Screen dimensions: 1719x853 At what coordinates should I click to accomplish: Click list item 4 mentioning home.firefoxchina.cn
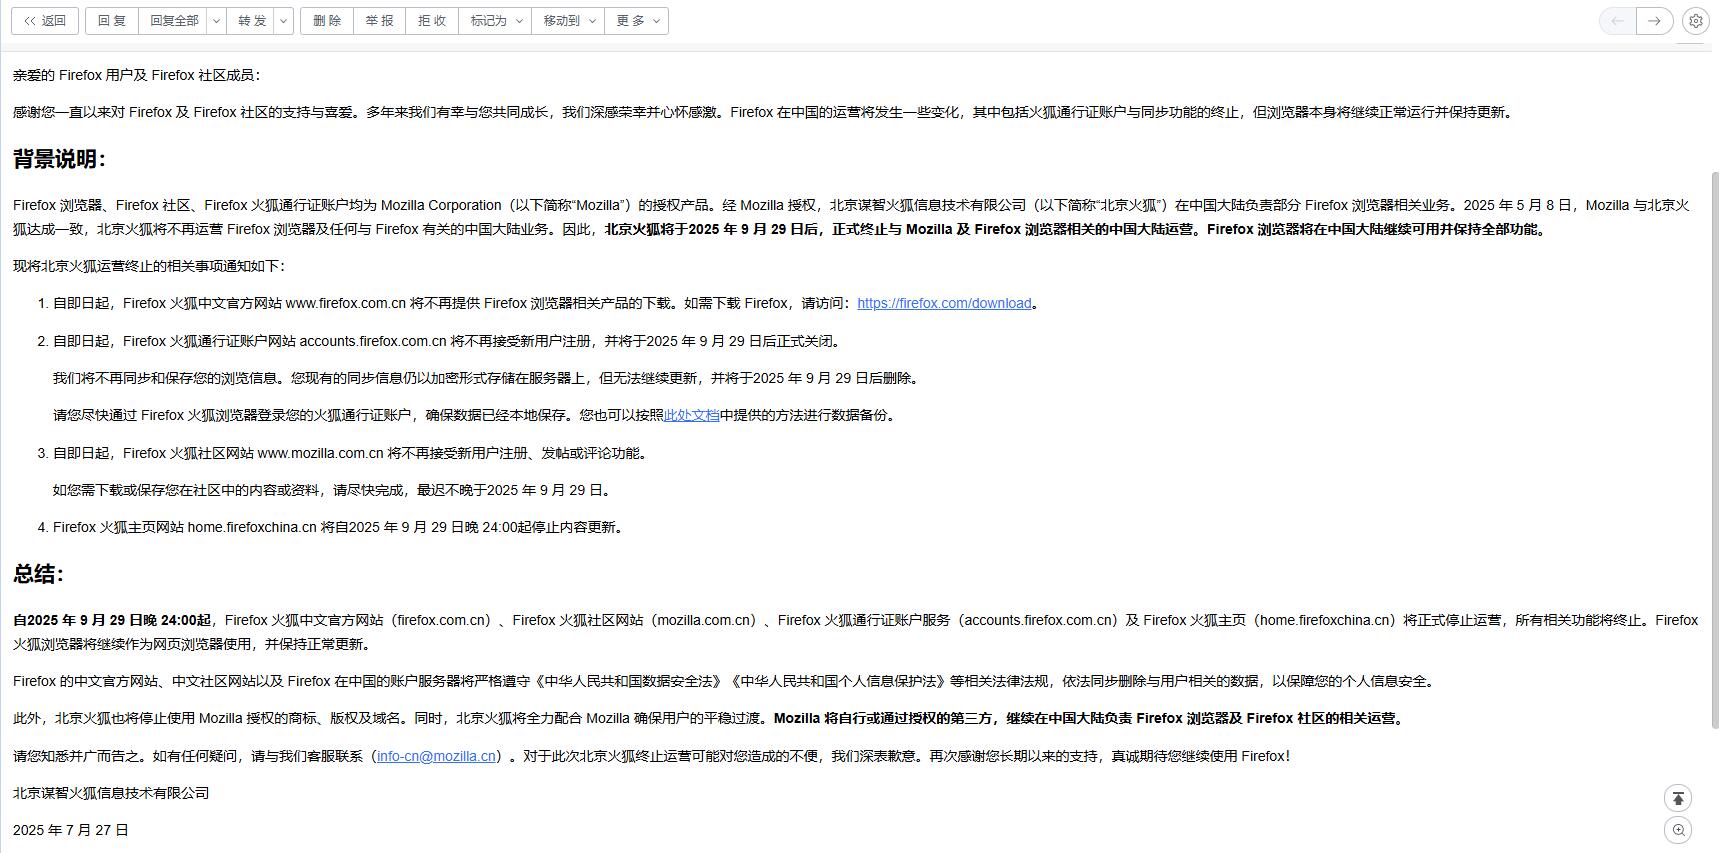(x=340, y=527)
